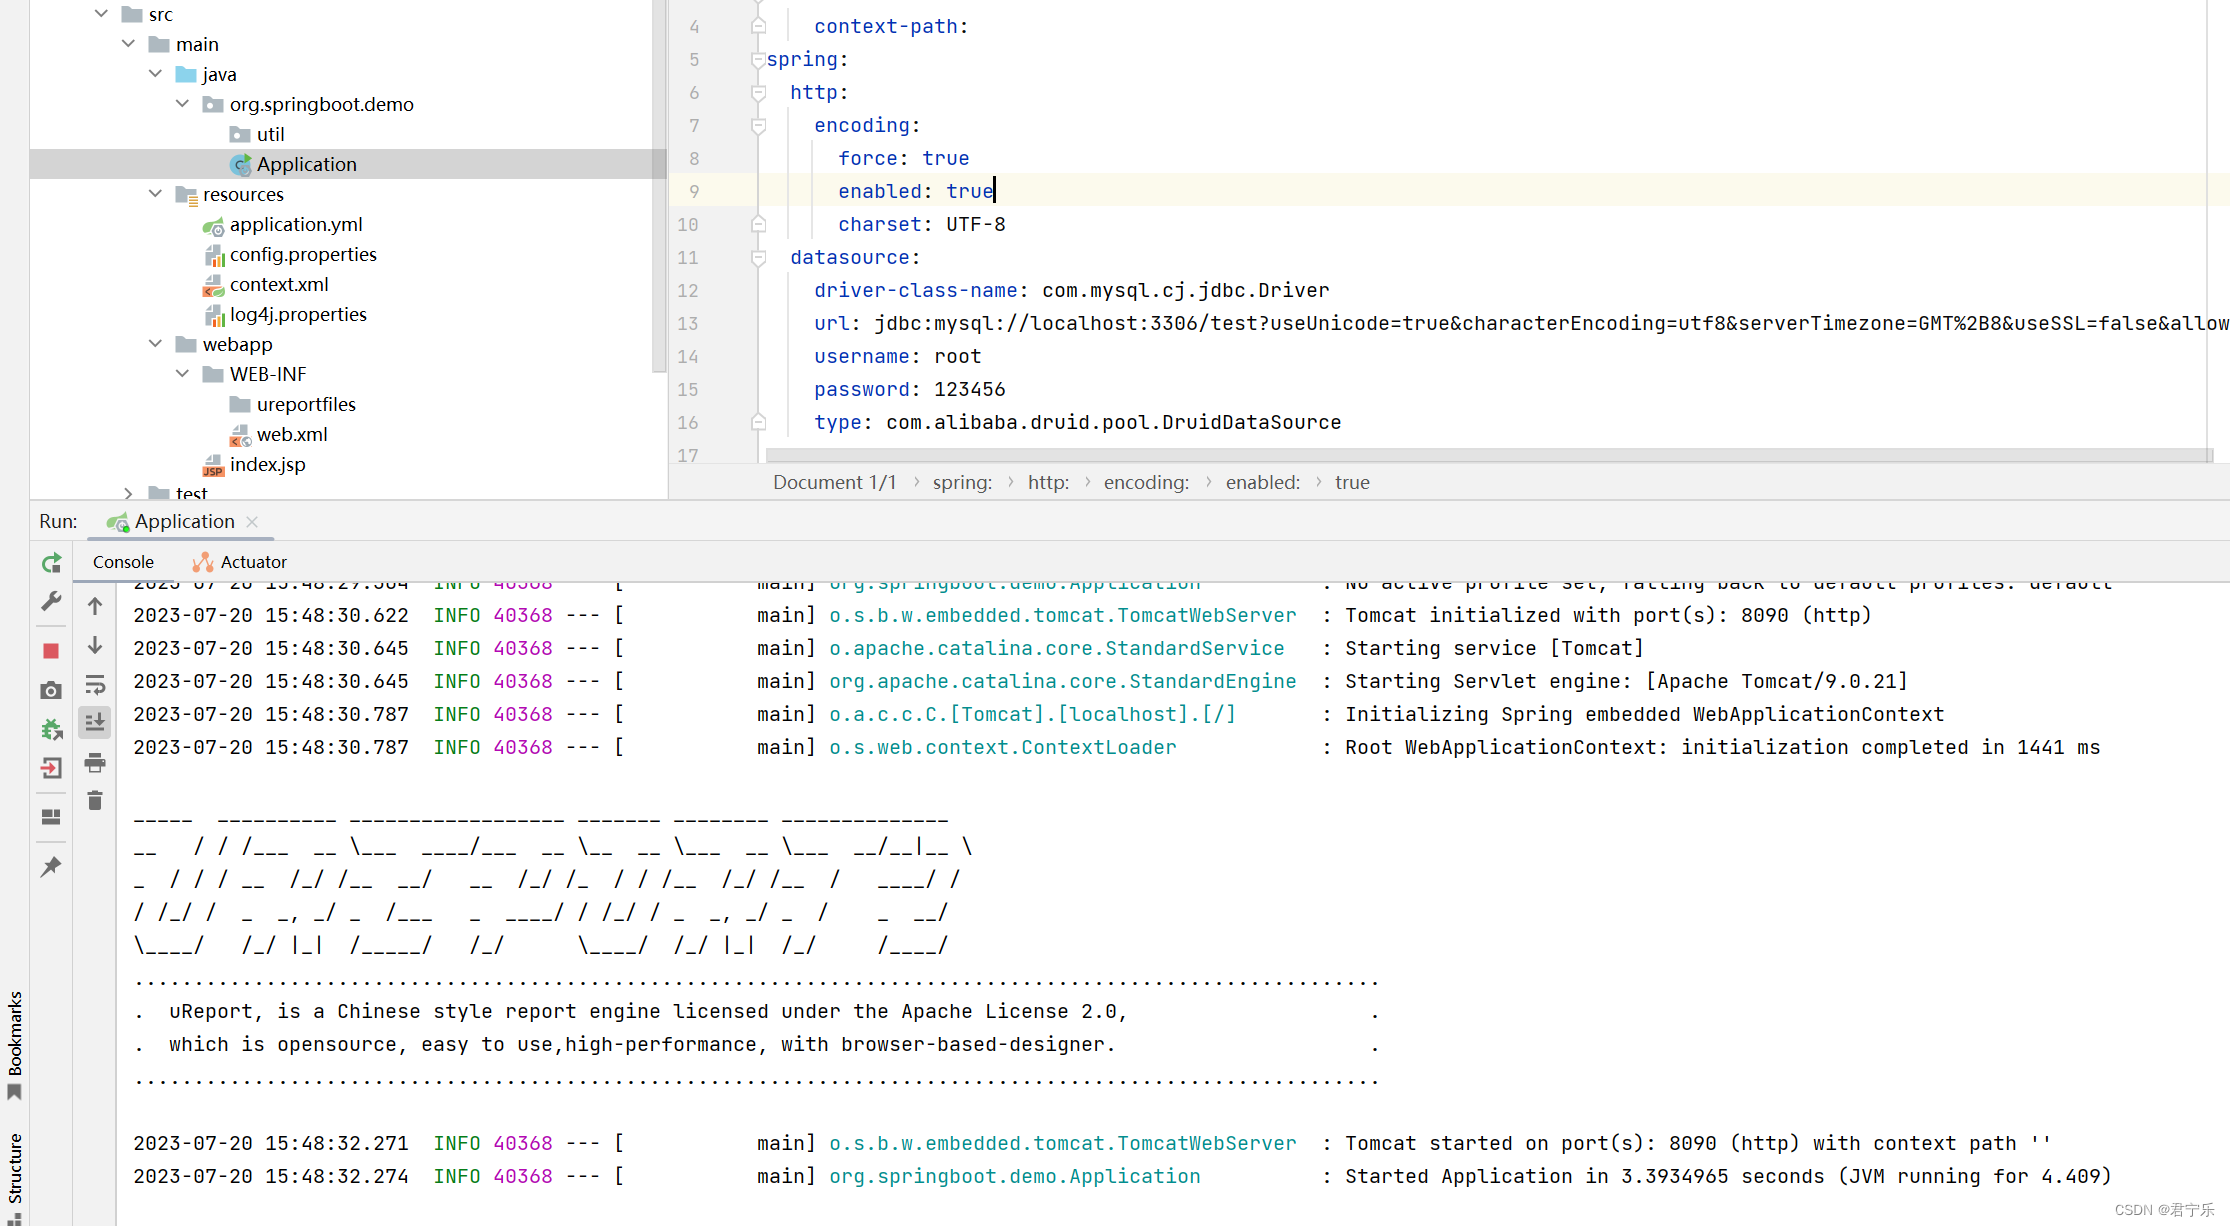Select the Console tab in Run panel
This screenshot has width=2230, height=1226.
(x=122, y=562)
